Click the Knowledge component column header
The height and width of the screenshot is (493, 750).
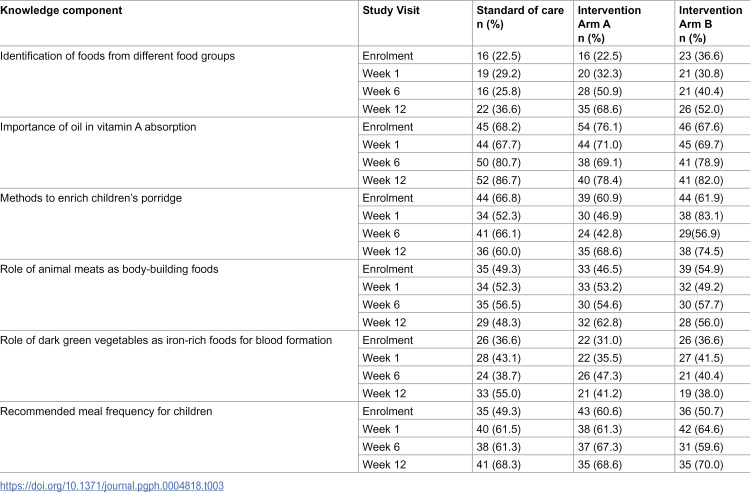(61, 10)
